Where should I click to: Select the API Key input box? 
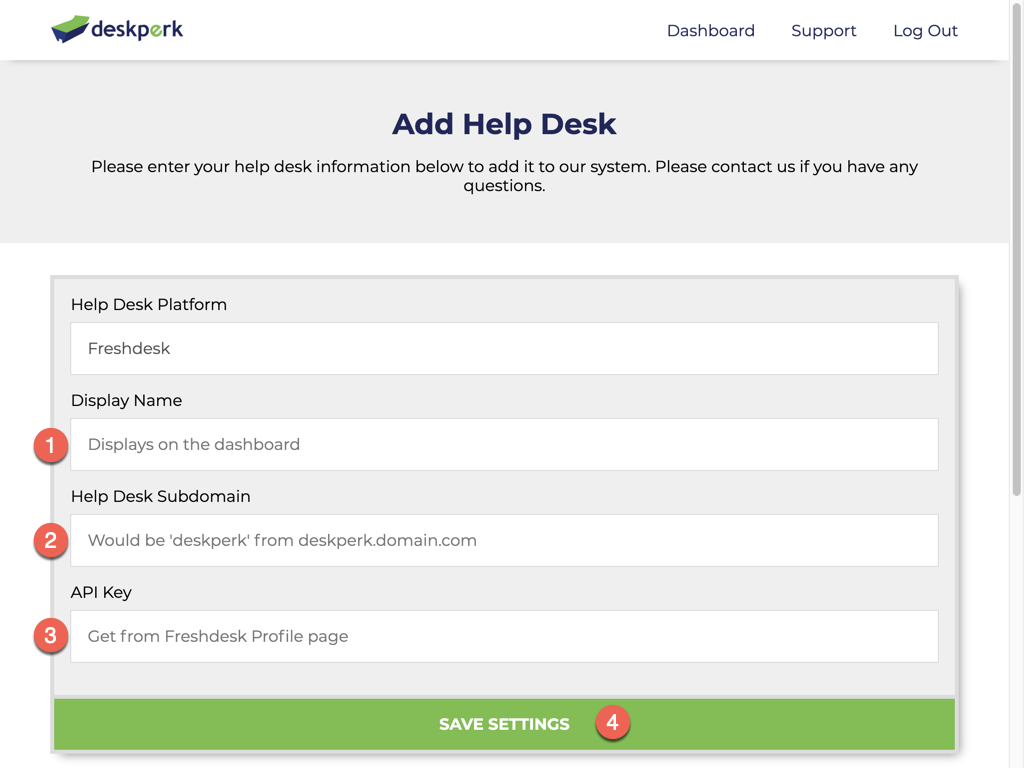(504, 636)
